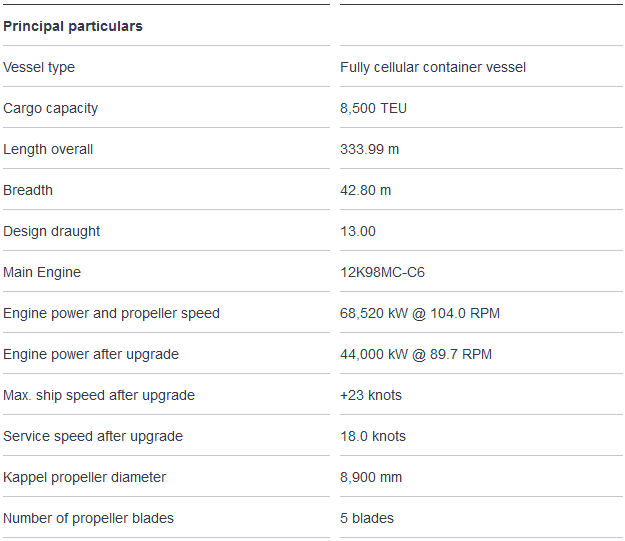Click the Fully cellular container vessel value
The width and height of the screenshot is (625, 541).
pyautogui.click(x=433, y=67)
